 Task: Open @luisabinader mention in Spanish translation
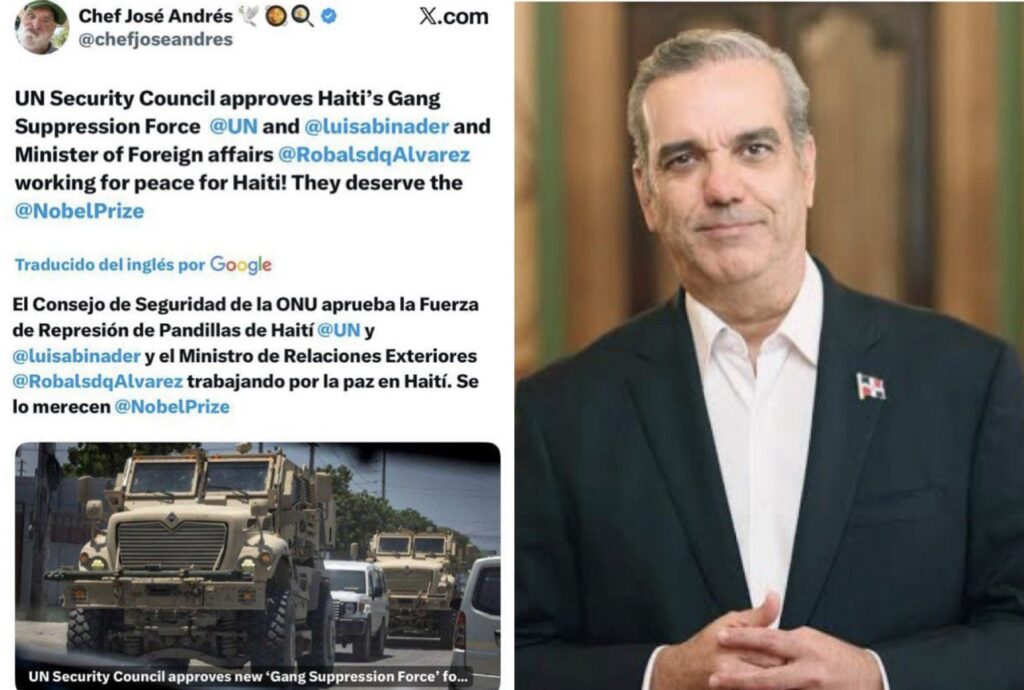pos(76,356)
